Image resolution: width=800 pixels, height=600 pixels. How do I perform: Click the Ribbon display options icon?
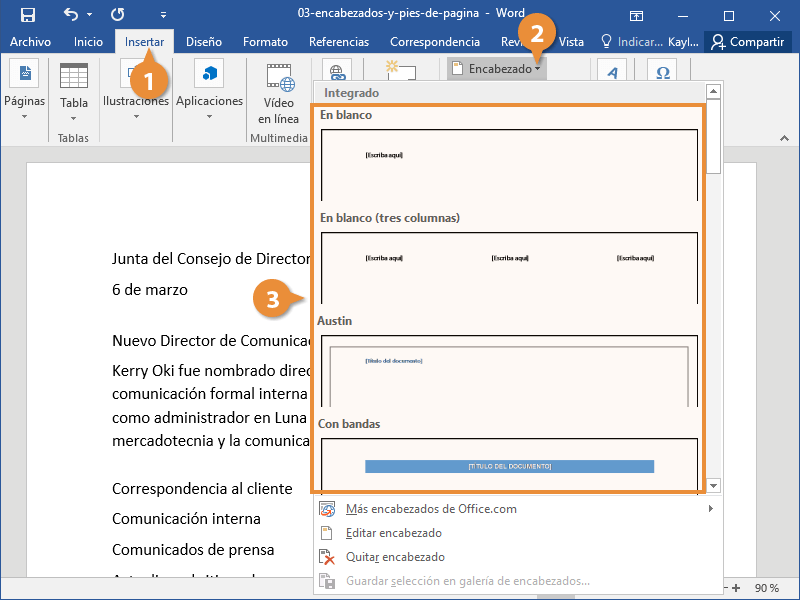tap(636, 15)
